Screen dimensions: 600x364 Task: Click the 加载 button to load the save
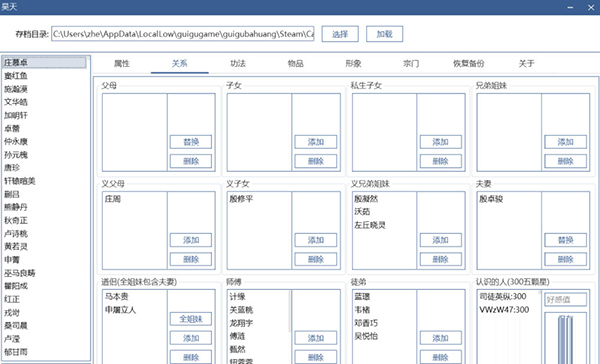(384, 34)
